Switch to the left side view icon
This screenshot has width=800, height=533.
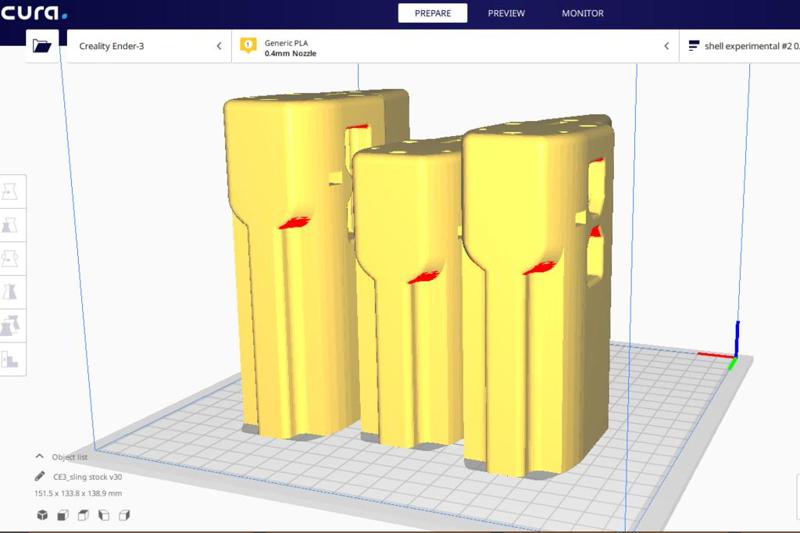[104, 515]
